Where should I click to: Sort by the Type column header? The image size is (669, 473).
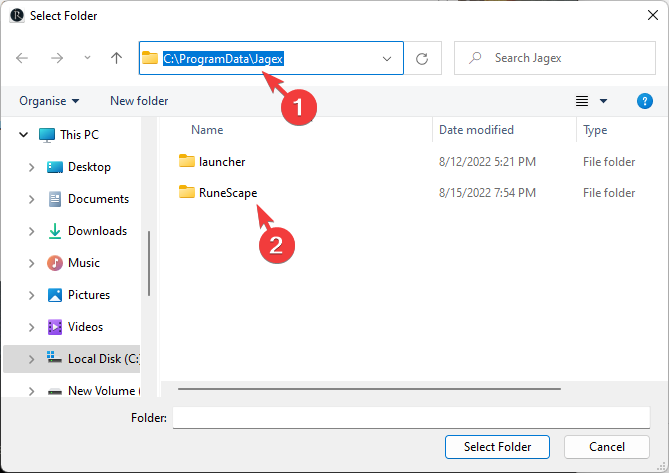pos(595,130)
